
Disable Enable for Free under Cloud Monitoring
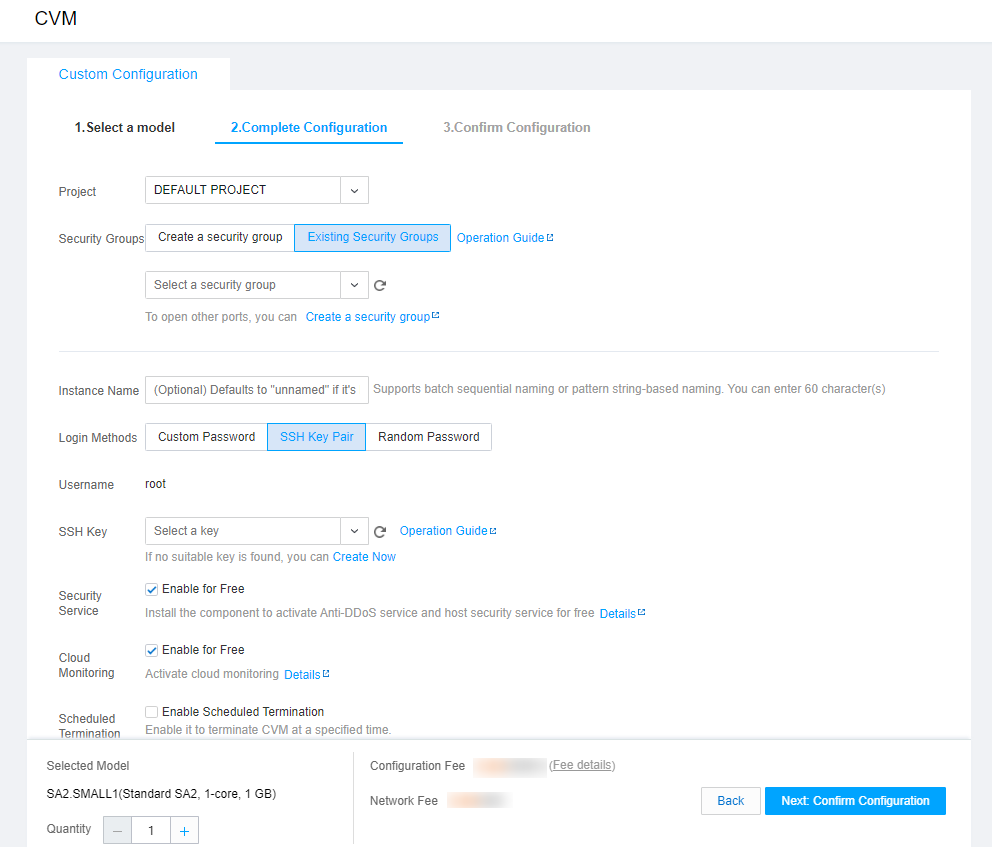pos(151,650)
